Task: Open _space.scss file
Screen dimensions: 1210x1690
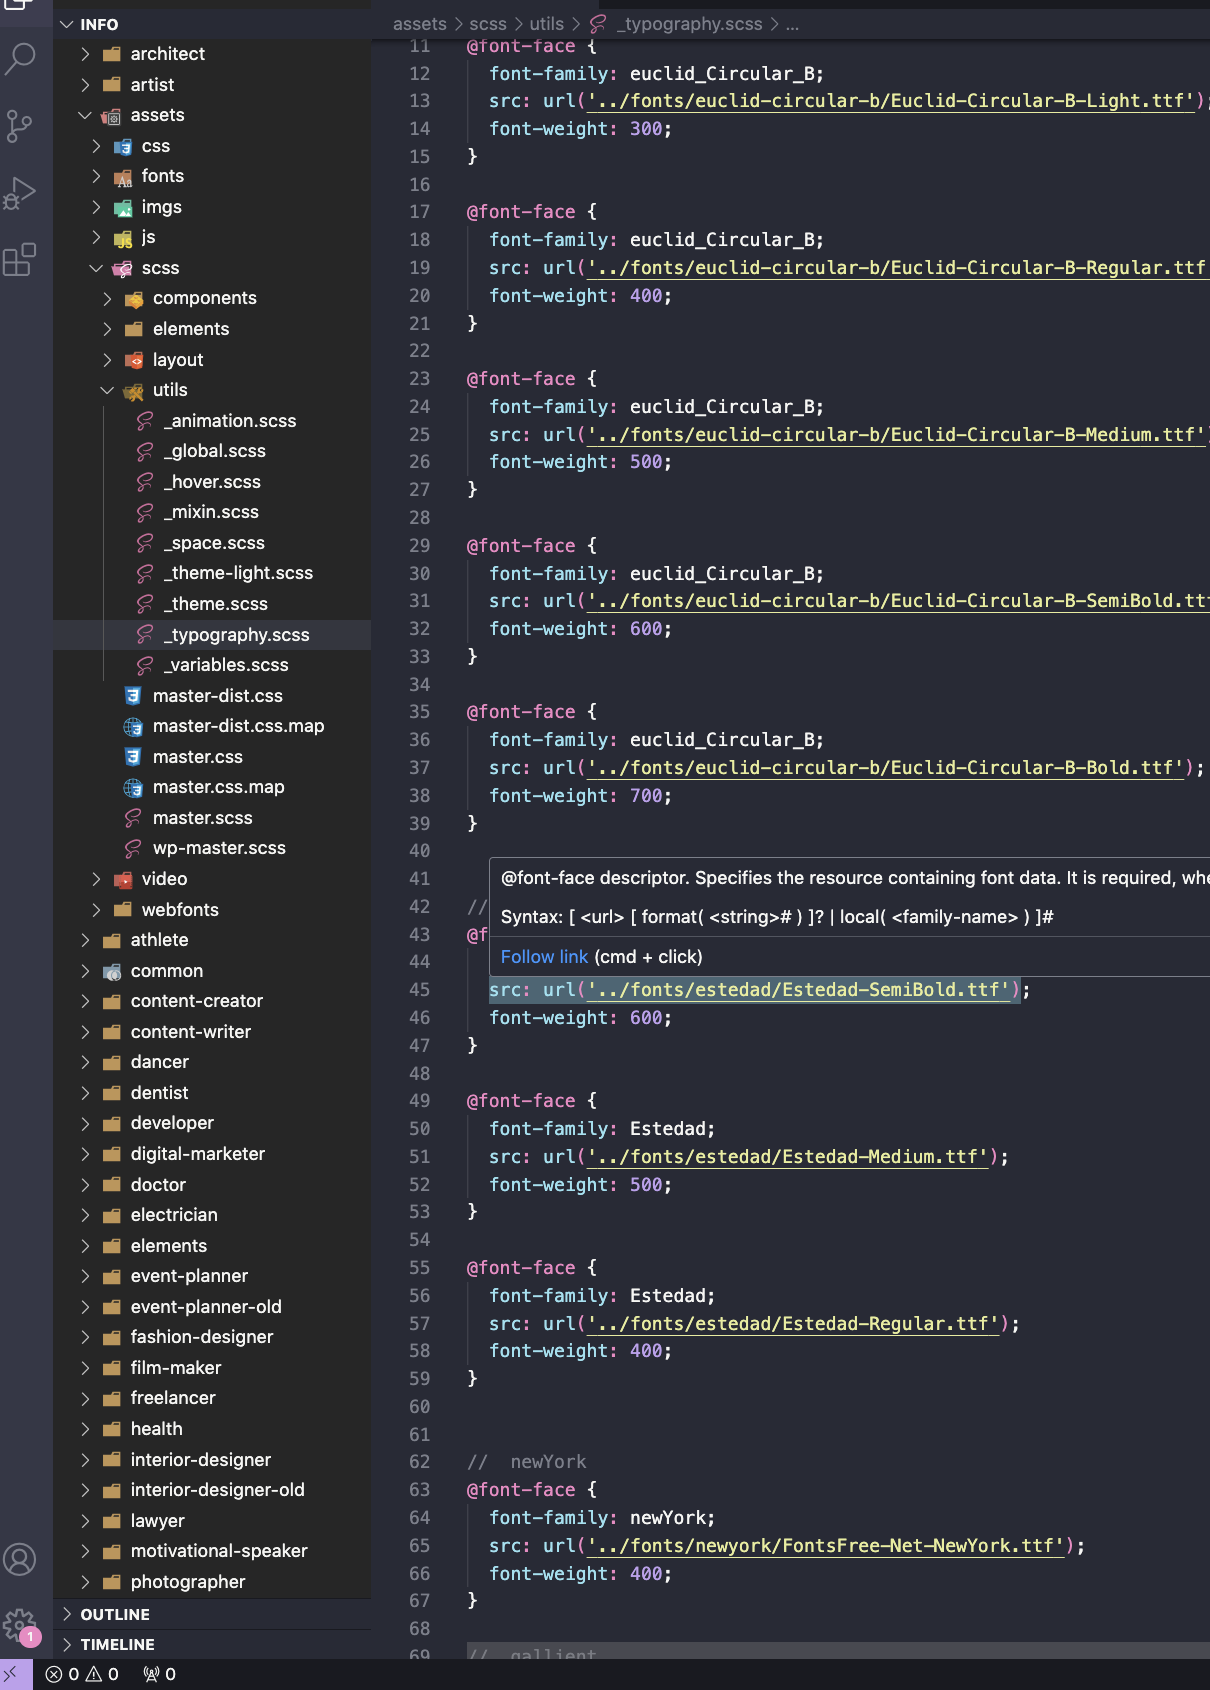Action: 214,543
